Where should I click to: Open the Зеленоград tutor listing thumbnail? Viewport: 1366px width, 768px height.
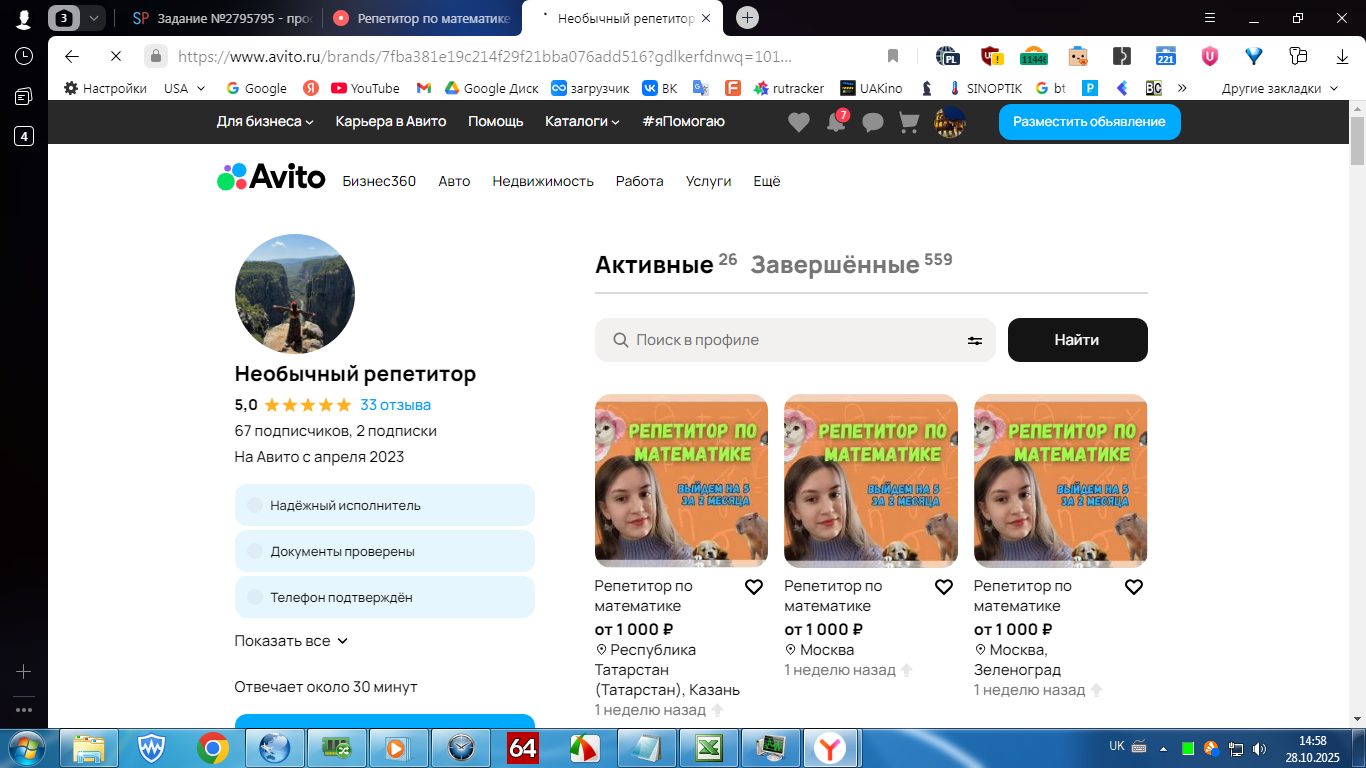1061,480
